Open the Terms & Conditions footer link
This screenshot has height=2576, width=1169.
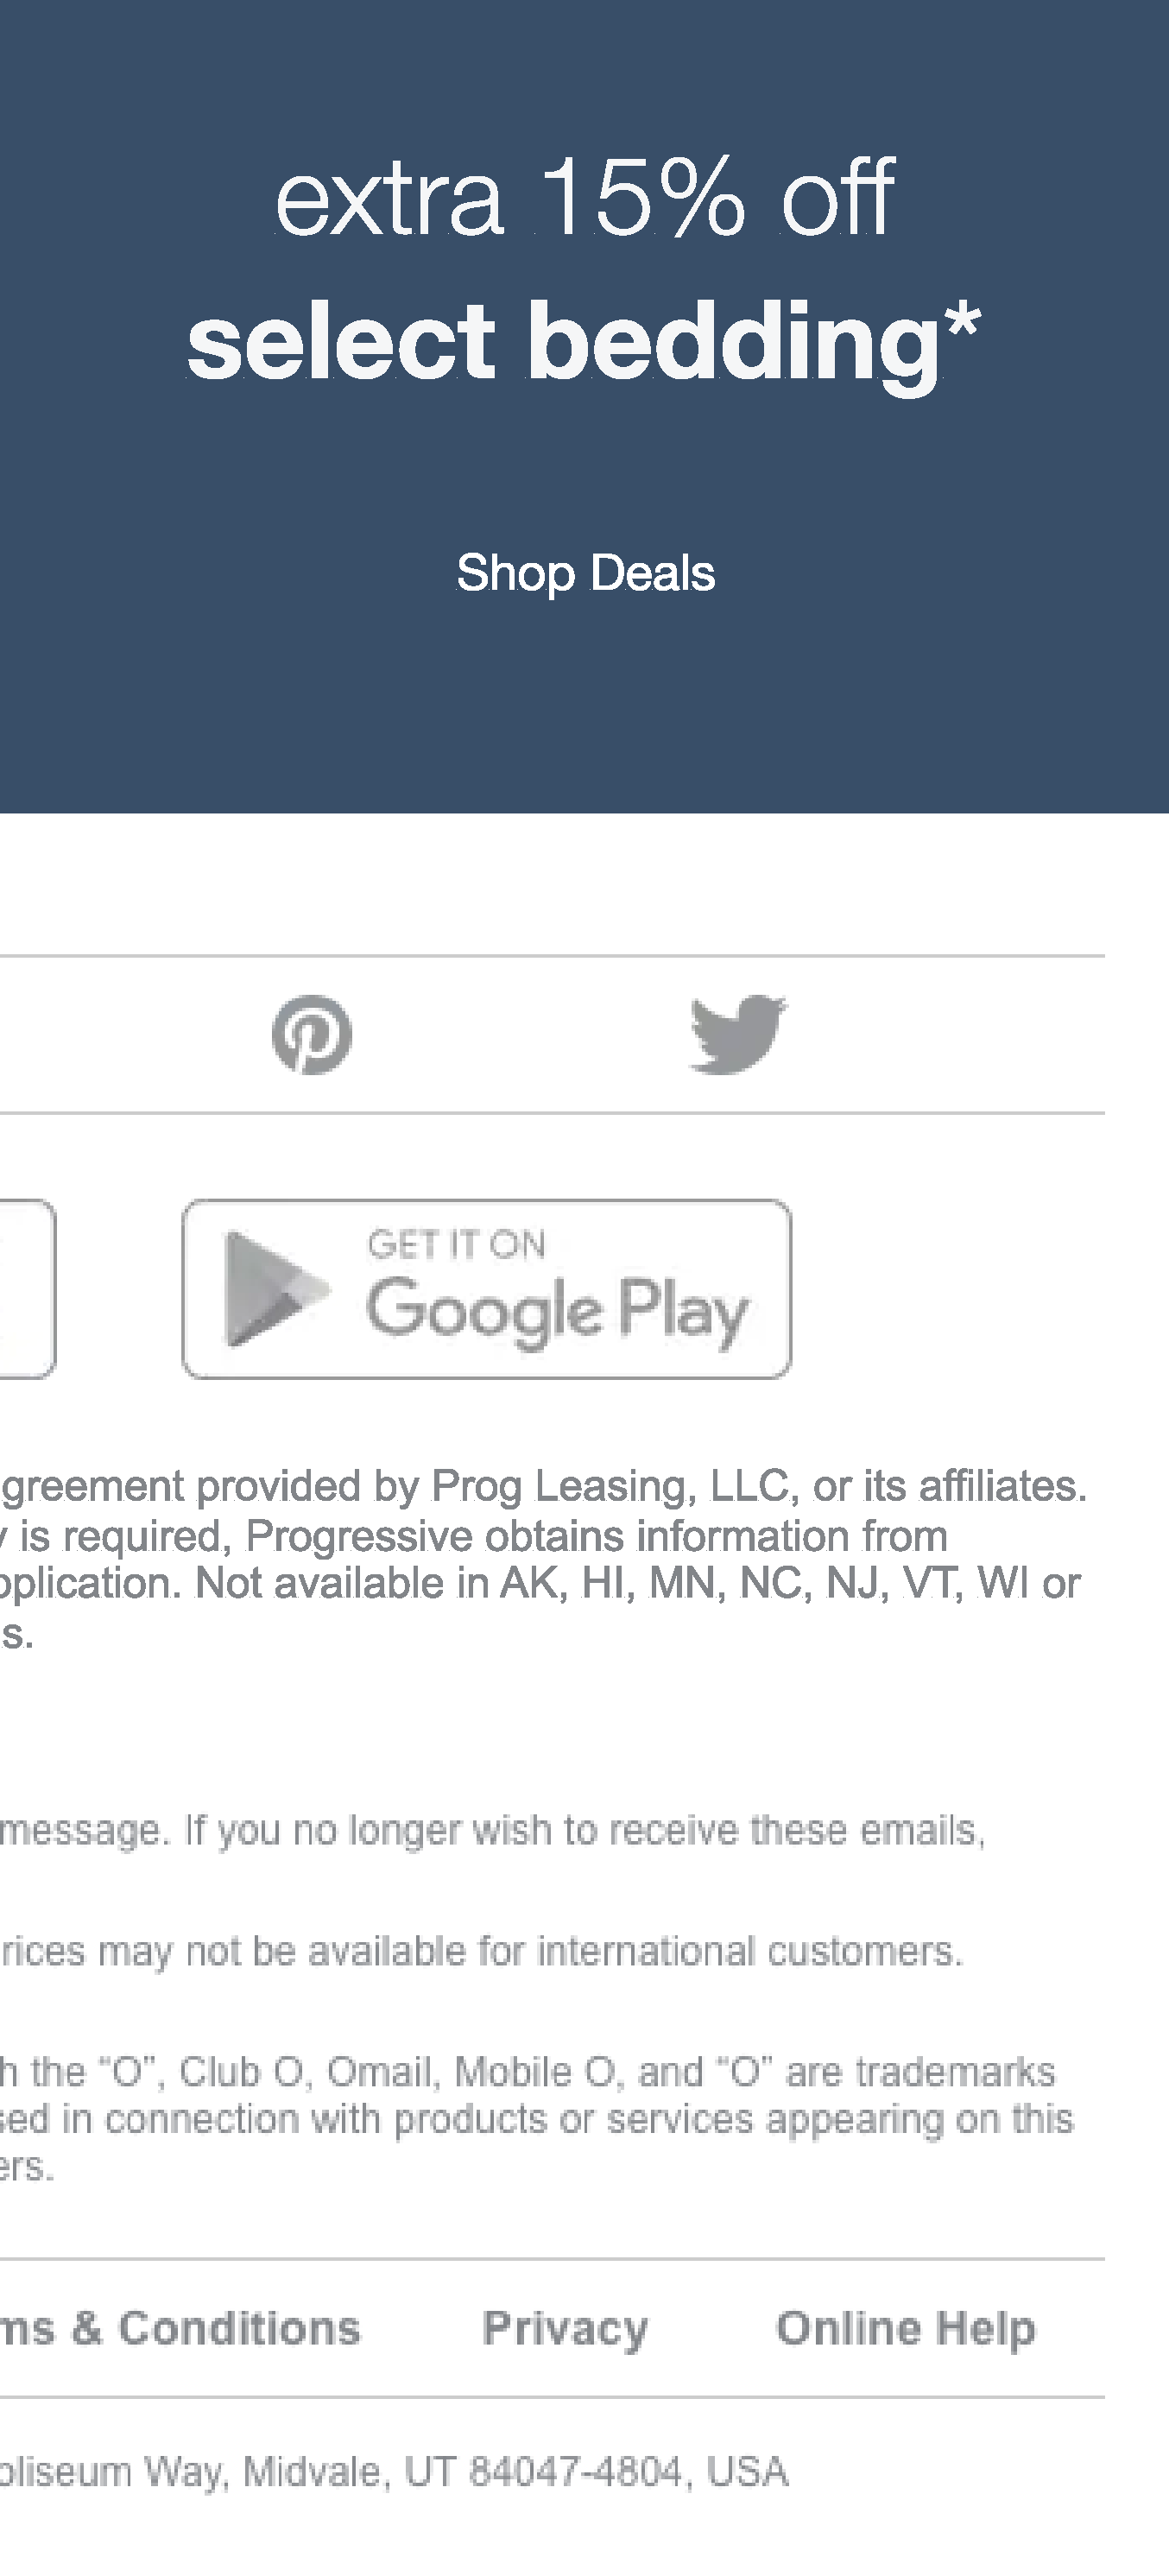pos(180,2329)
